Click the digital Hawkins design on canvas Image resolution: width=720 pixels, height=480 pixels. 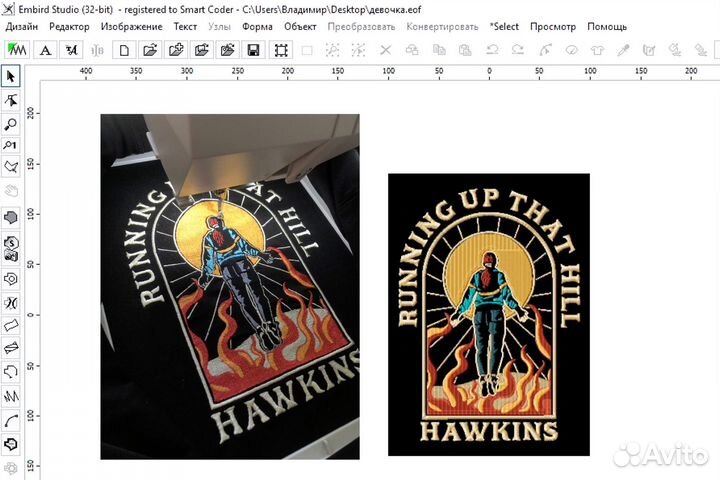click(x=488, y=316)
